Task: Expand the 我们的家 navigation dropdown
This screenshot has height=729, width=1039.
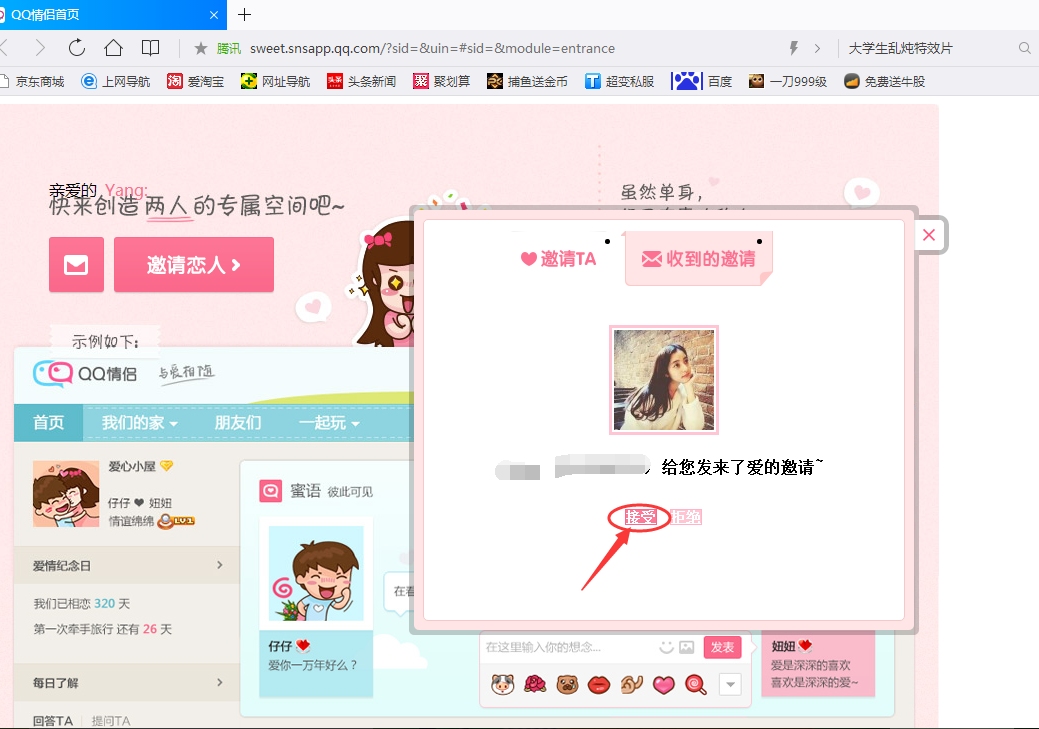Action: coord(131,422)
